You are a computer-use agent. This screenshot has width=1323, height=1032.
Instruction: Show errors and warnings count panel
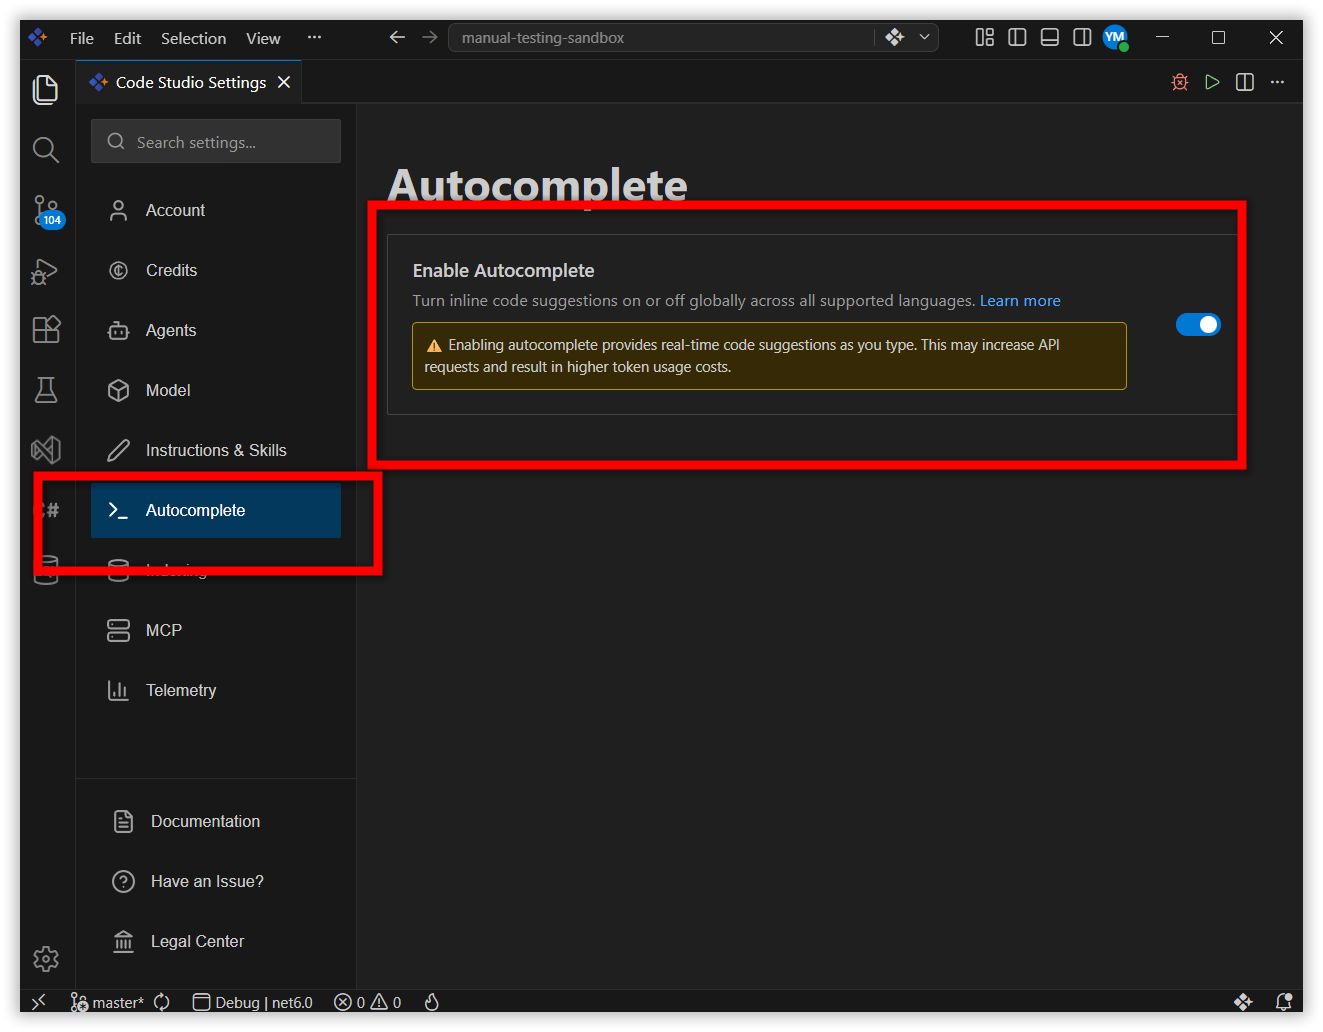pyautogui.click(x=368, y=1002)
